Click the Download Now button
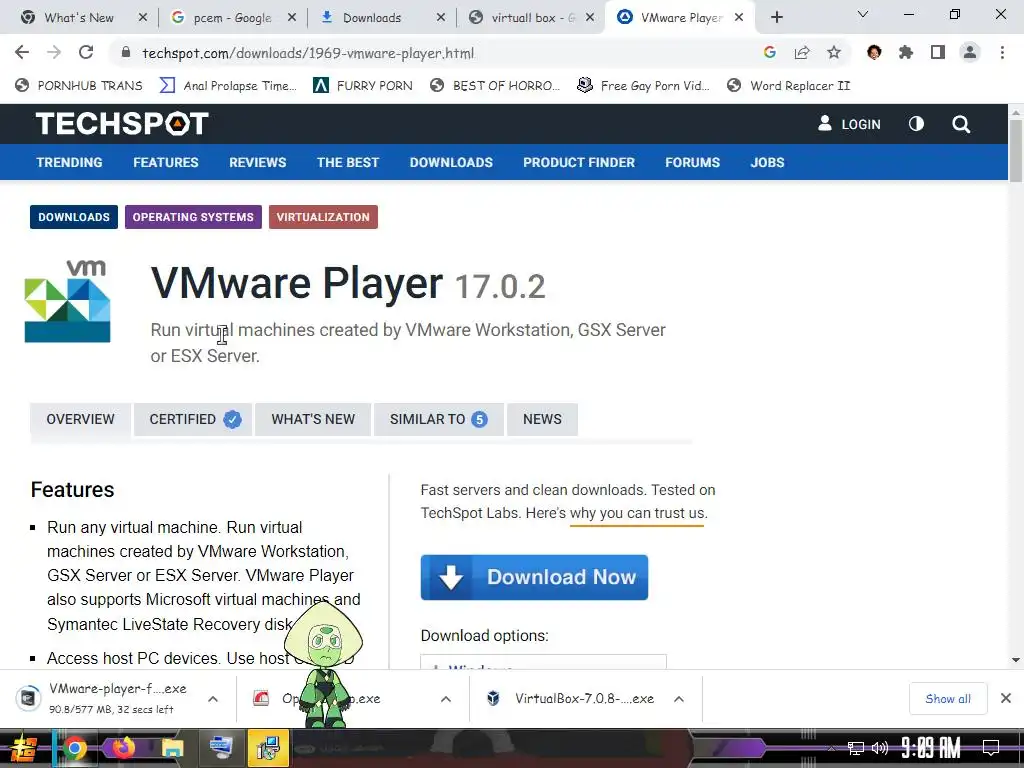This screenshot has height=768, width=1024. coord(534,577)
